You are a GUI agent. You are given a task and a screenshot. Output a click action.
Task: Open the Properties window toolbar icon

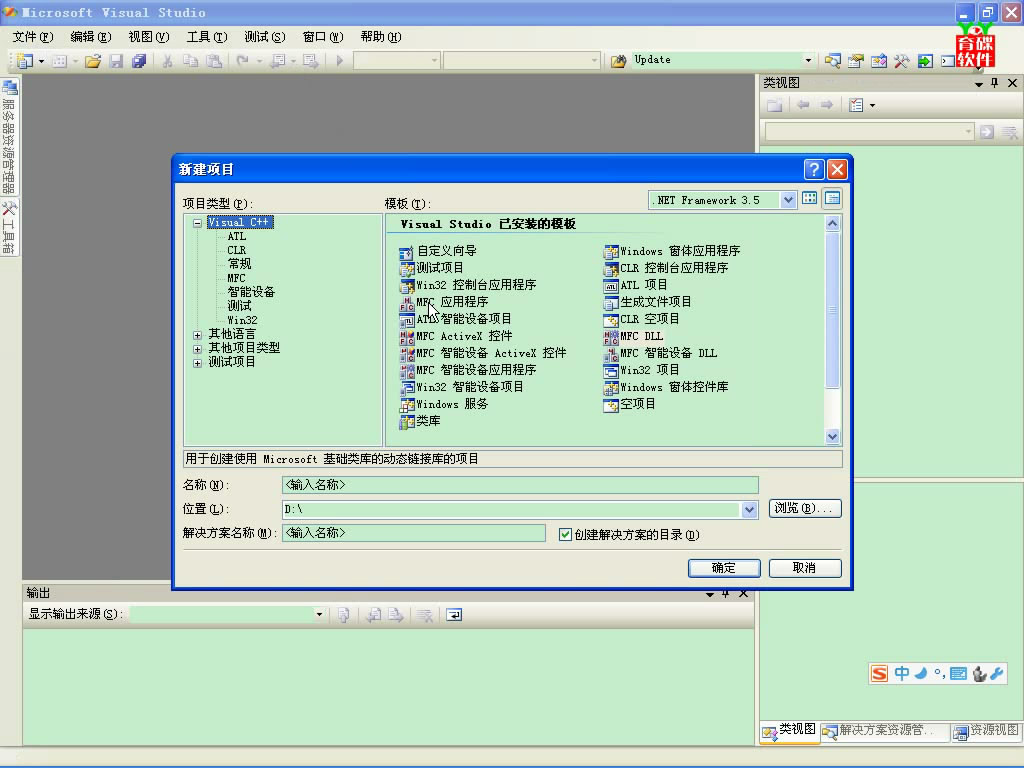pos(856,61)
